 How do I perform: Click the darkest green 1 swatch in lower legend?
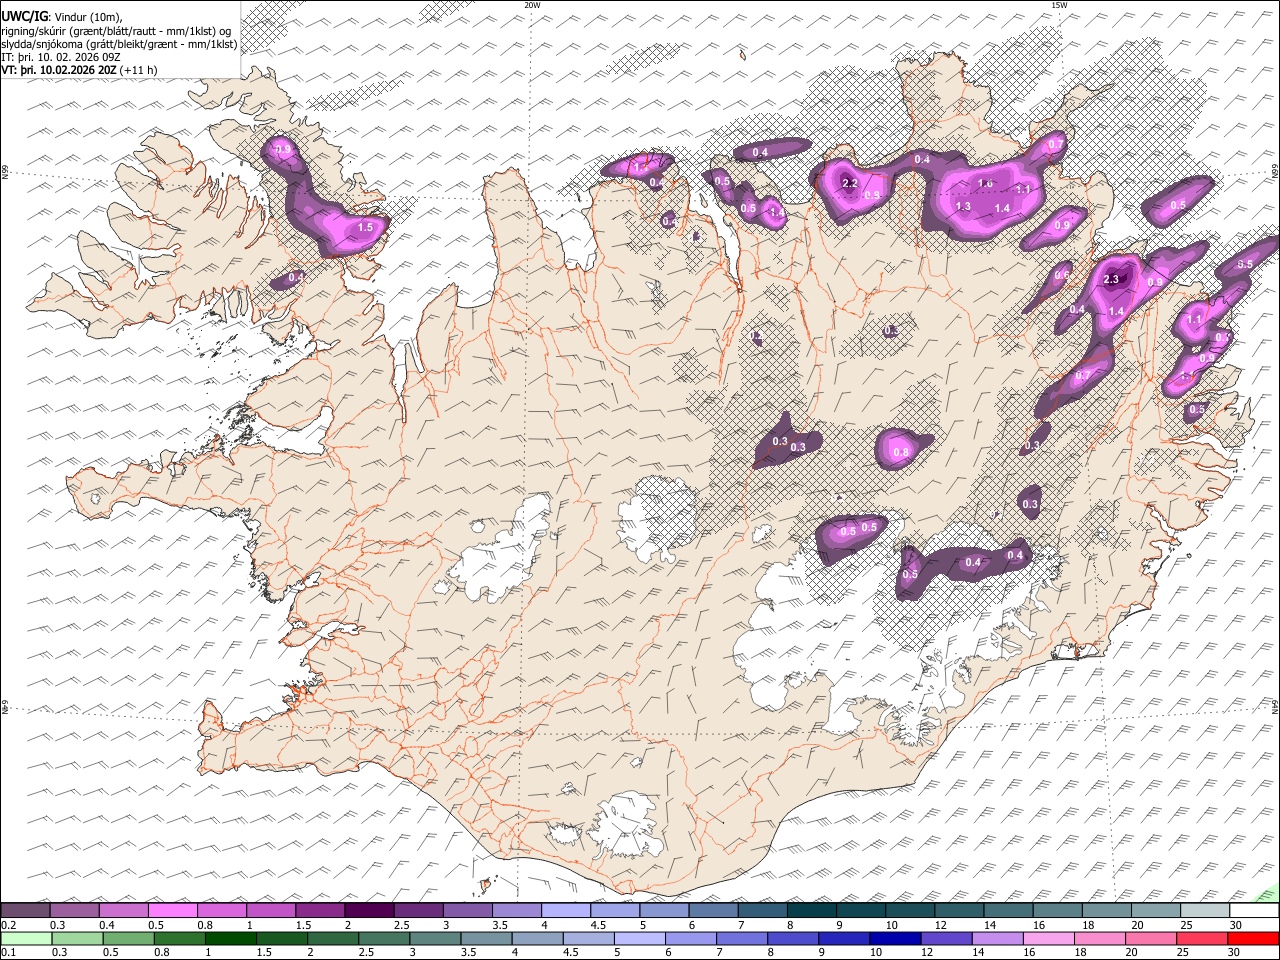click(x=231, y=938)
